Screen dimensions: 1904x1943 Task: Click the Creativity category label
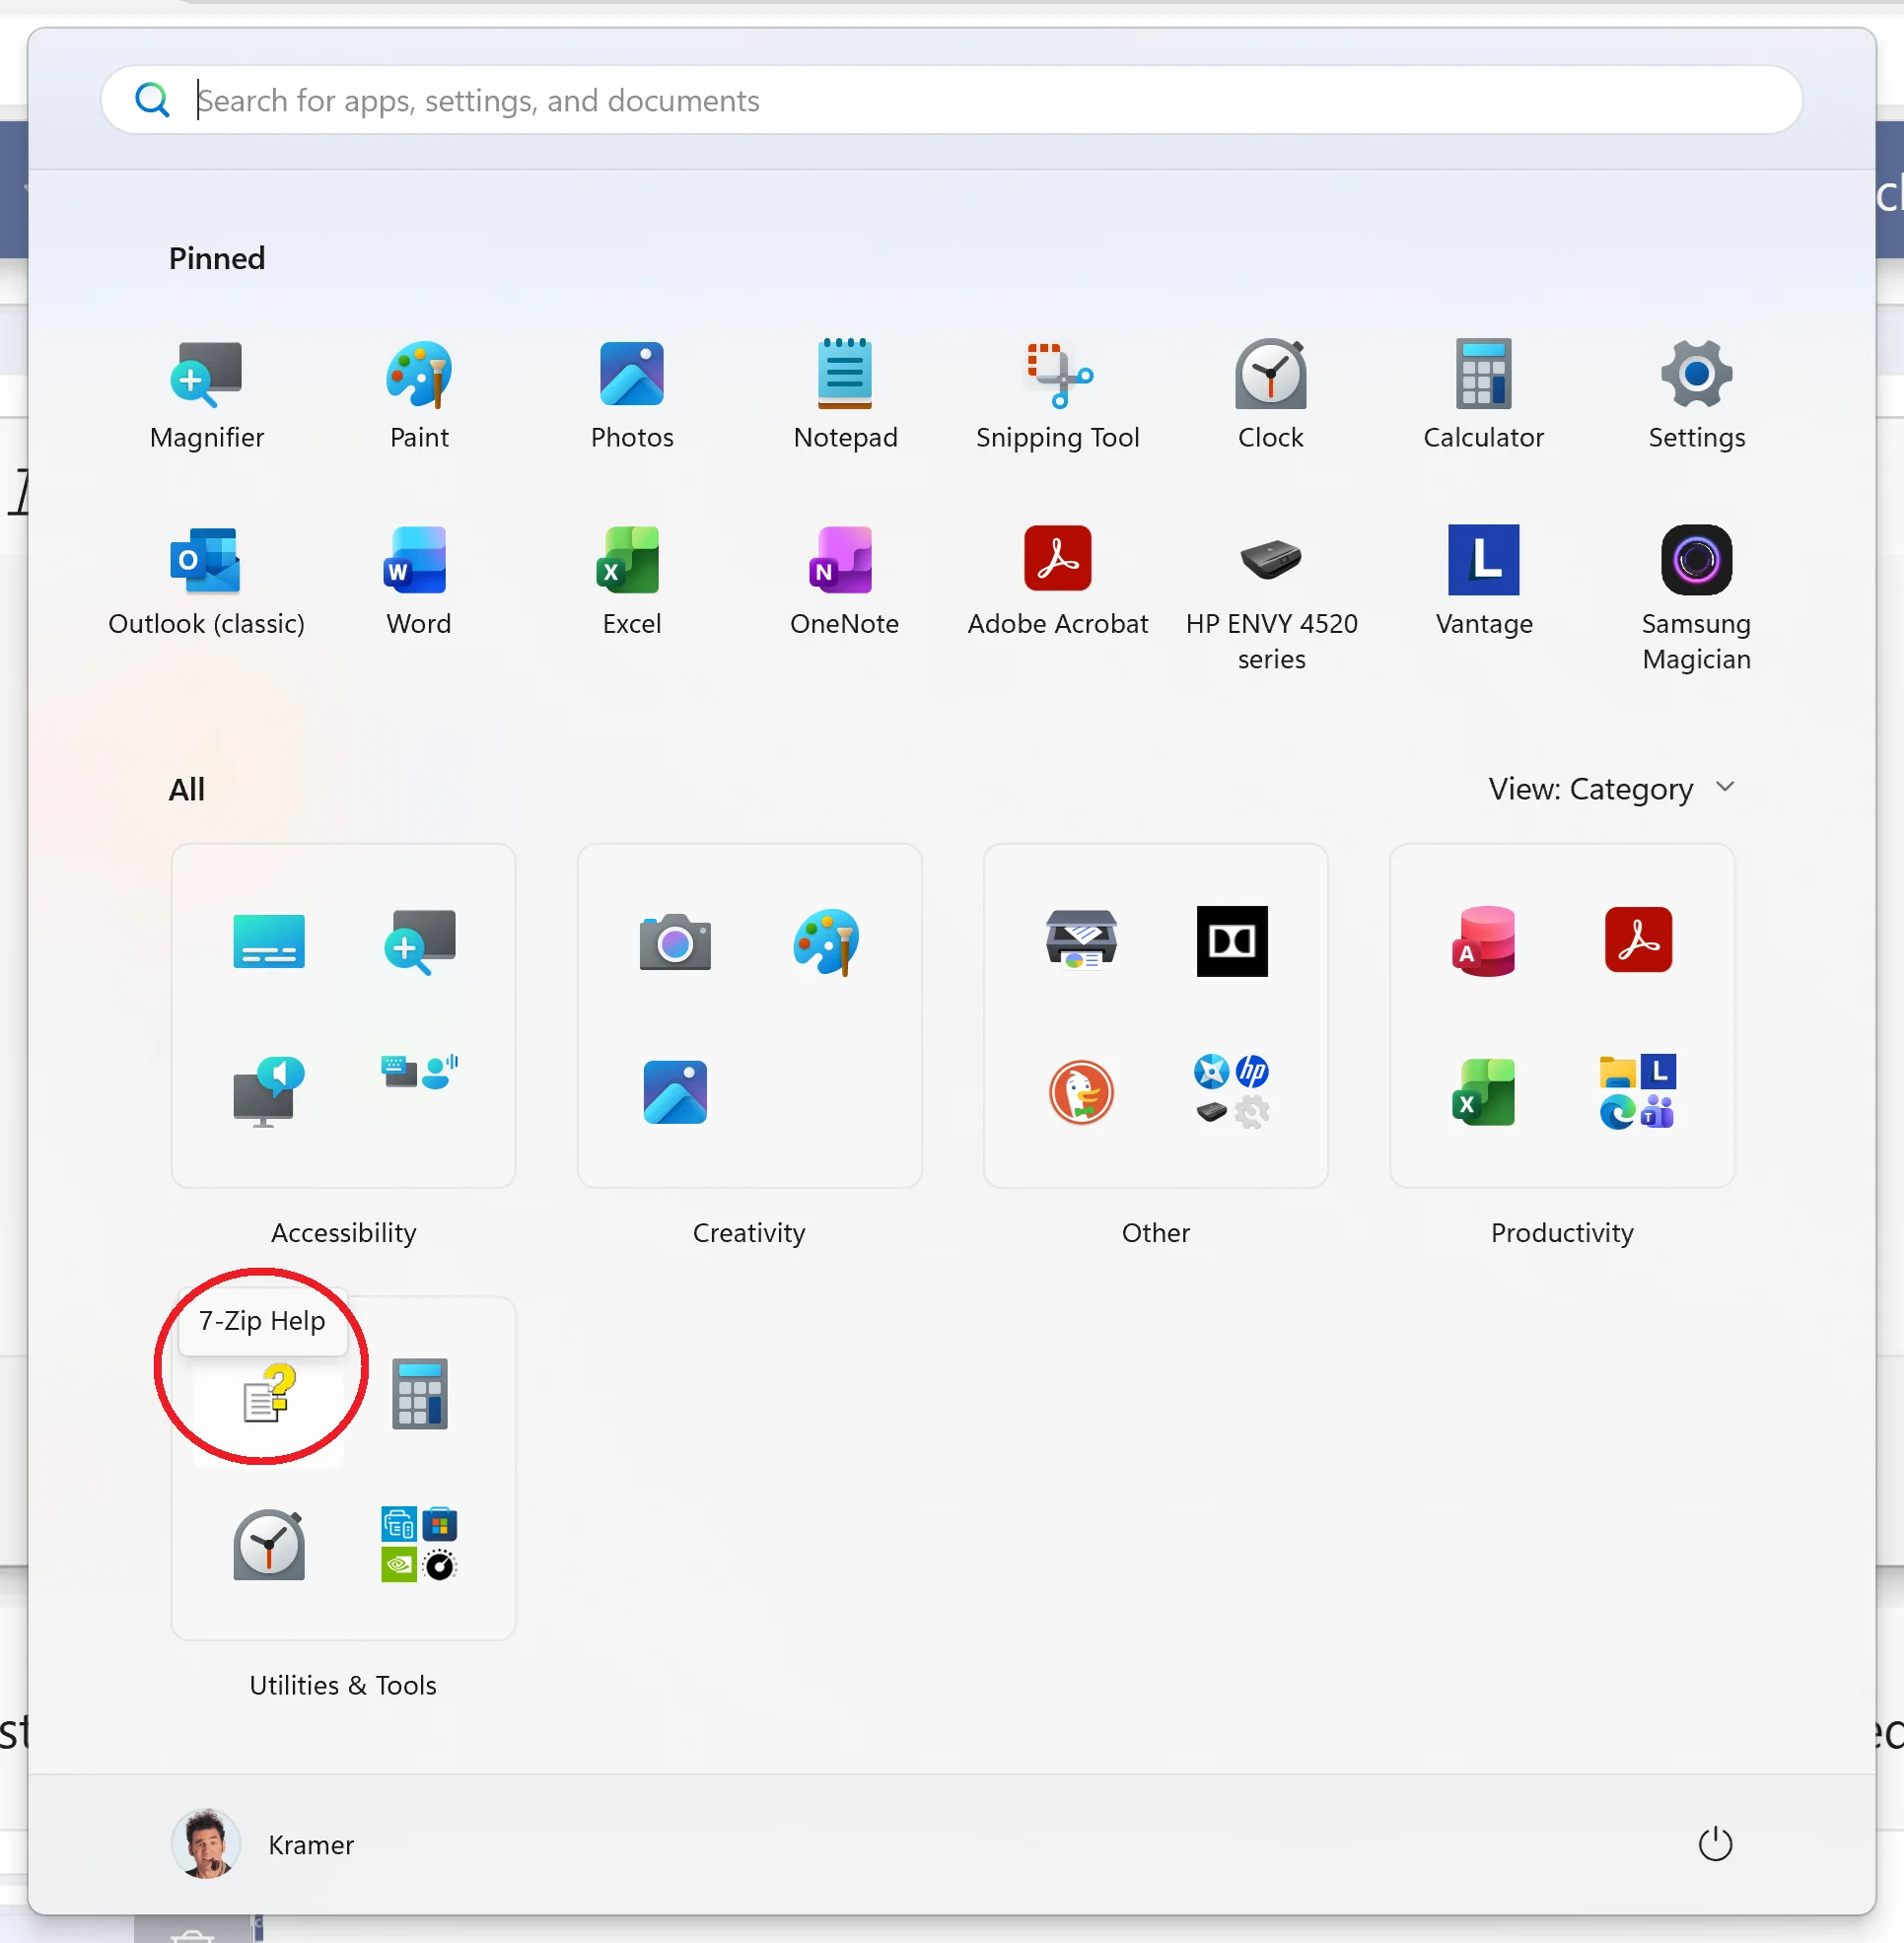point(749,1234)
